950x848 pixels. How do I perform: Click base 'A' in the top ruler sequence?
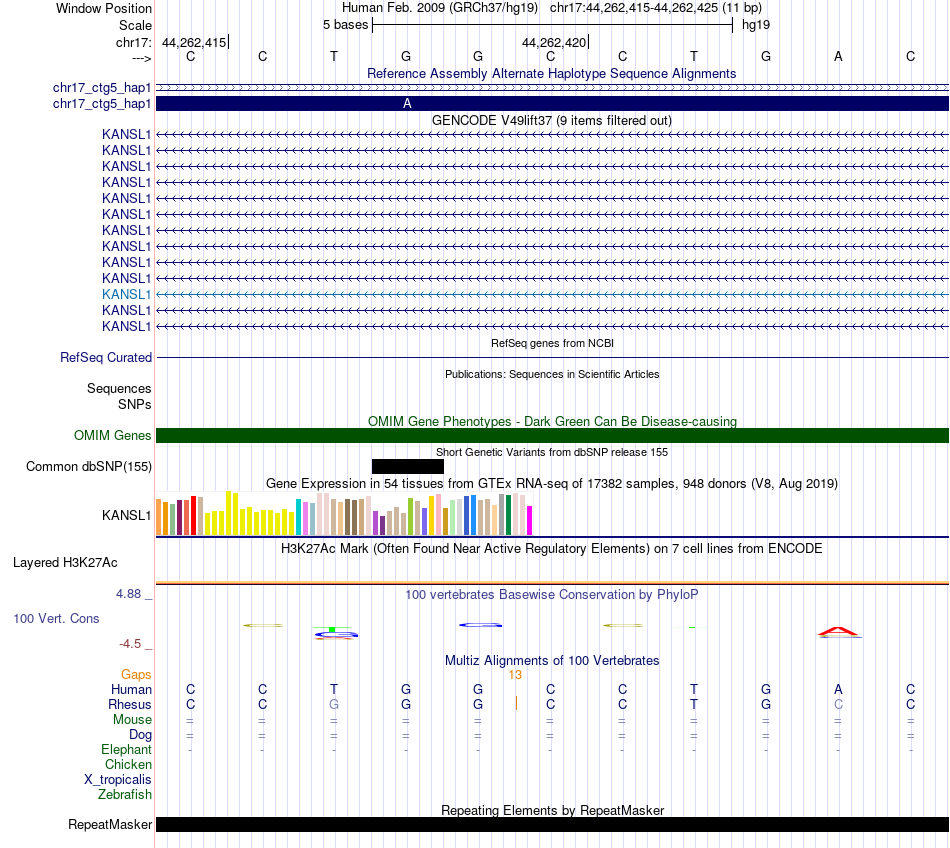pos(838,56)
